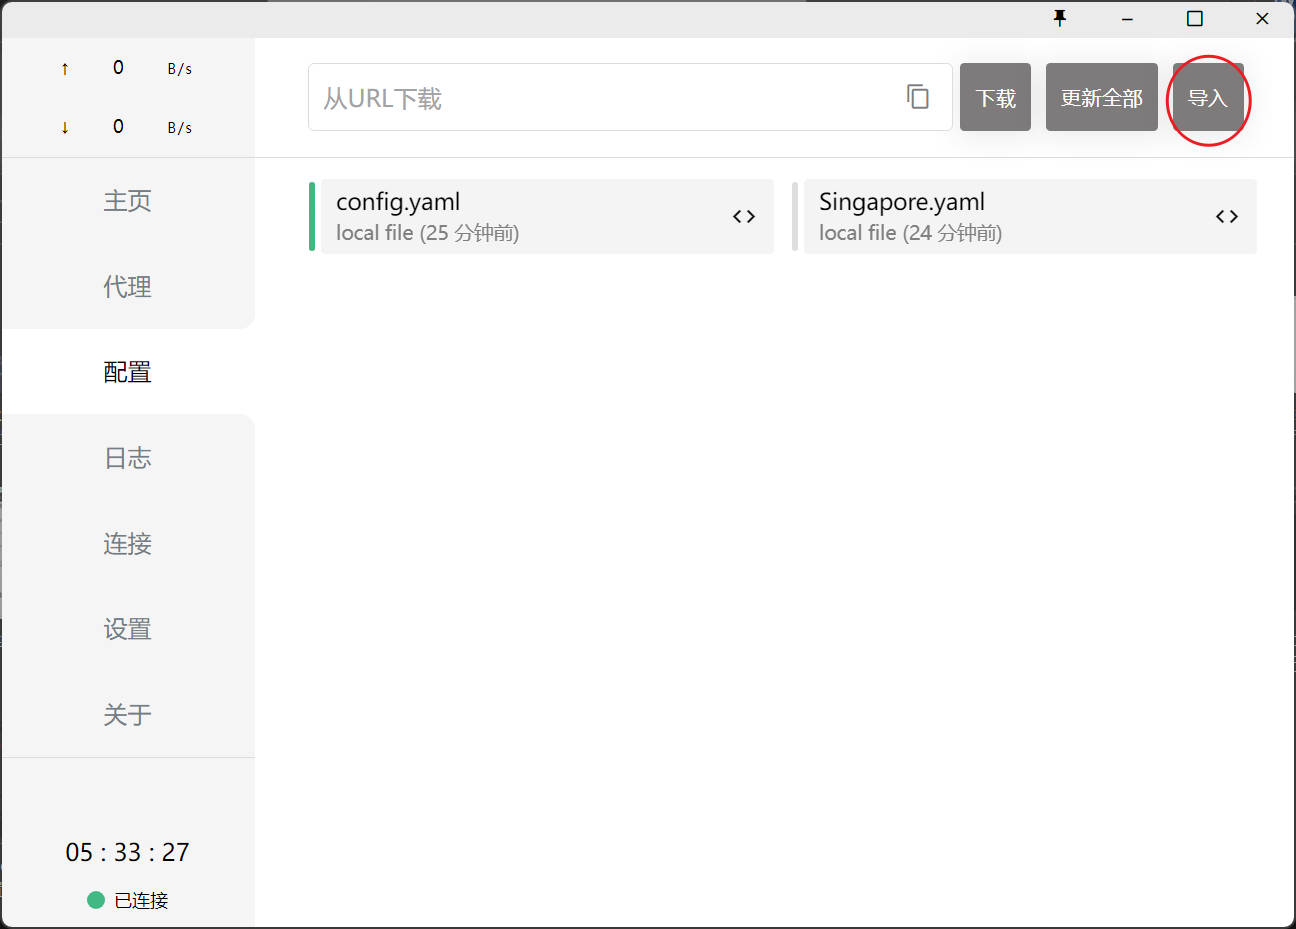Open the code editor icon for Singapore.yaml
The width and height of the screenshot is (1296, 929).
(1226, 216)
